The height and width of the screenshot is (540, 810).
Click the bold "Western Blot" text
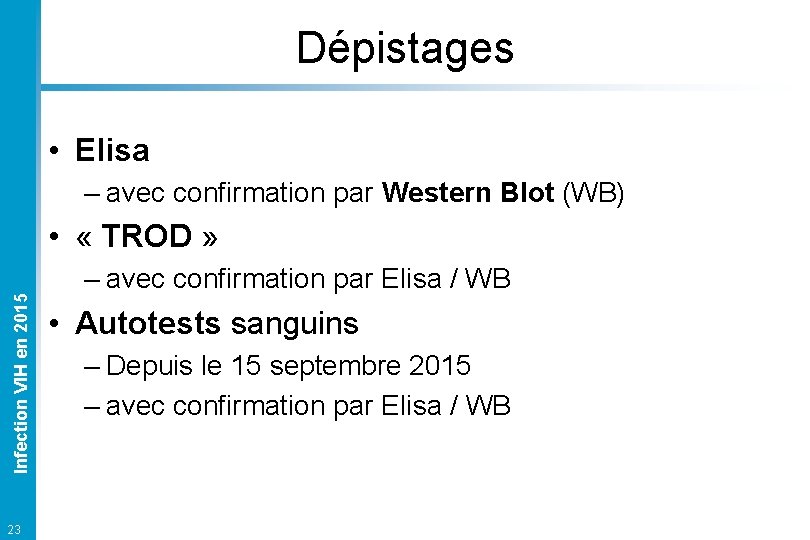[x=467, y=192]
